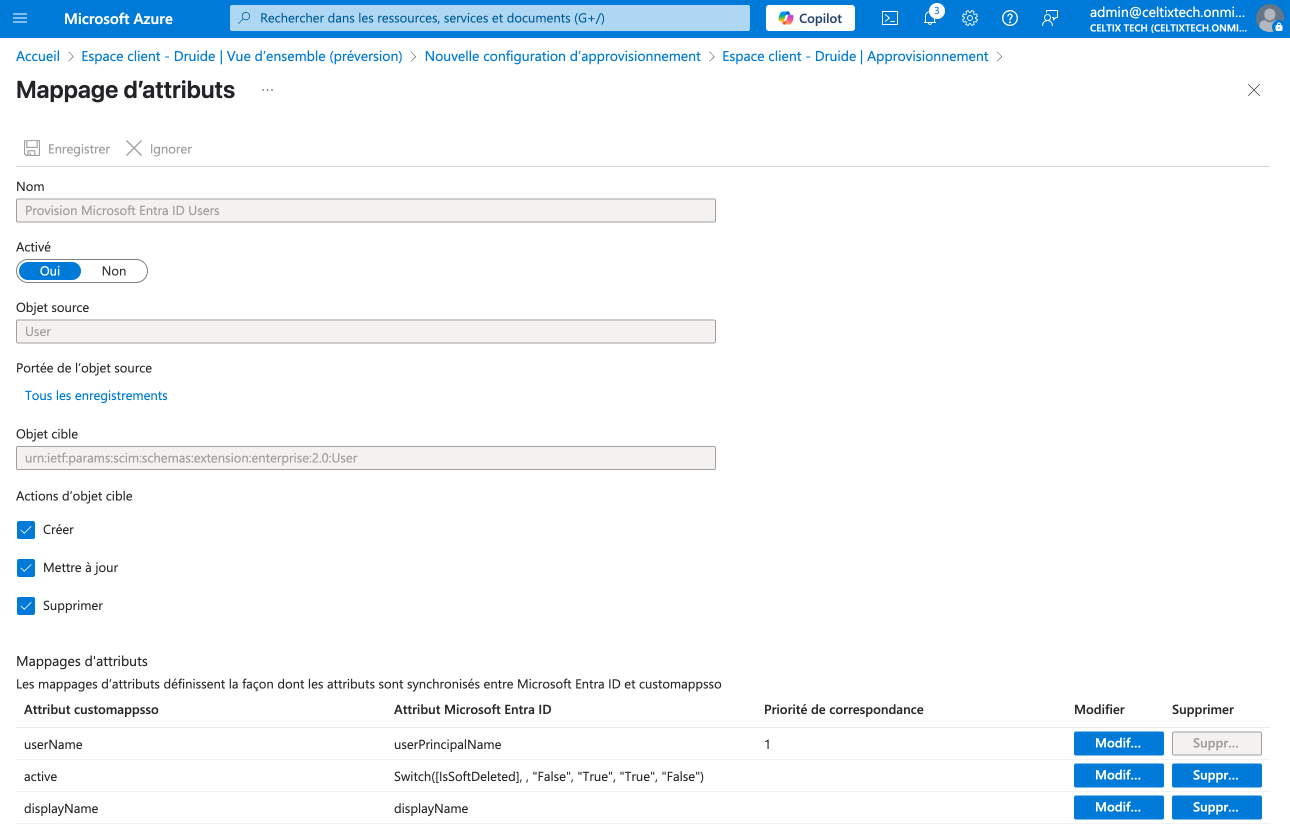Switch Activé toggle to Non
This screenshot has width=1290, height=824.
(114, 271)
